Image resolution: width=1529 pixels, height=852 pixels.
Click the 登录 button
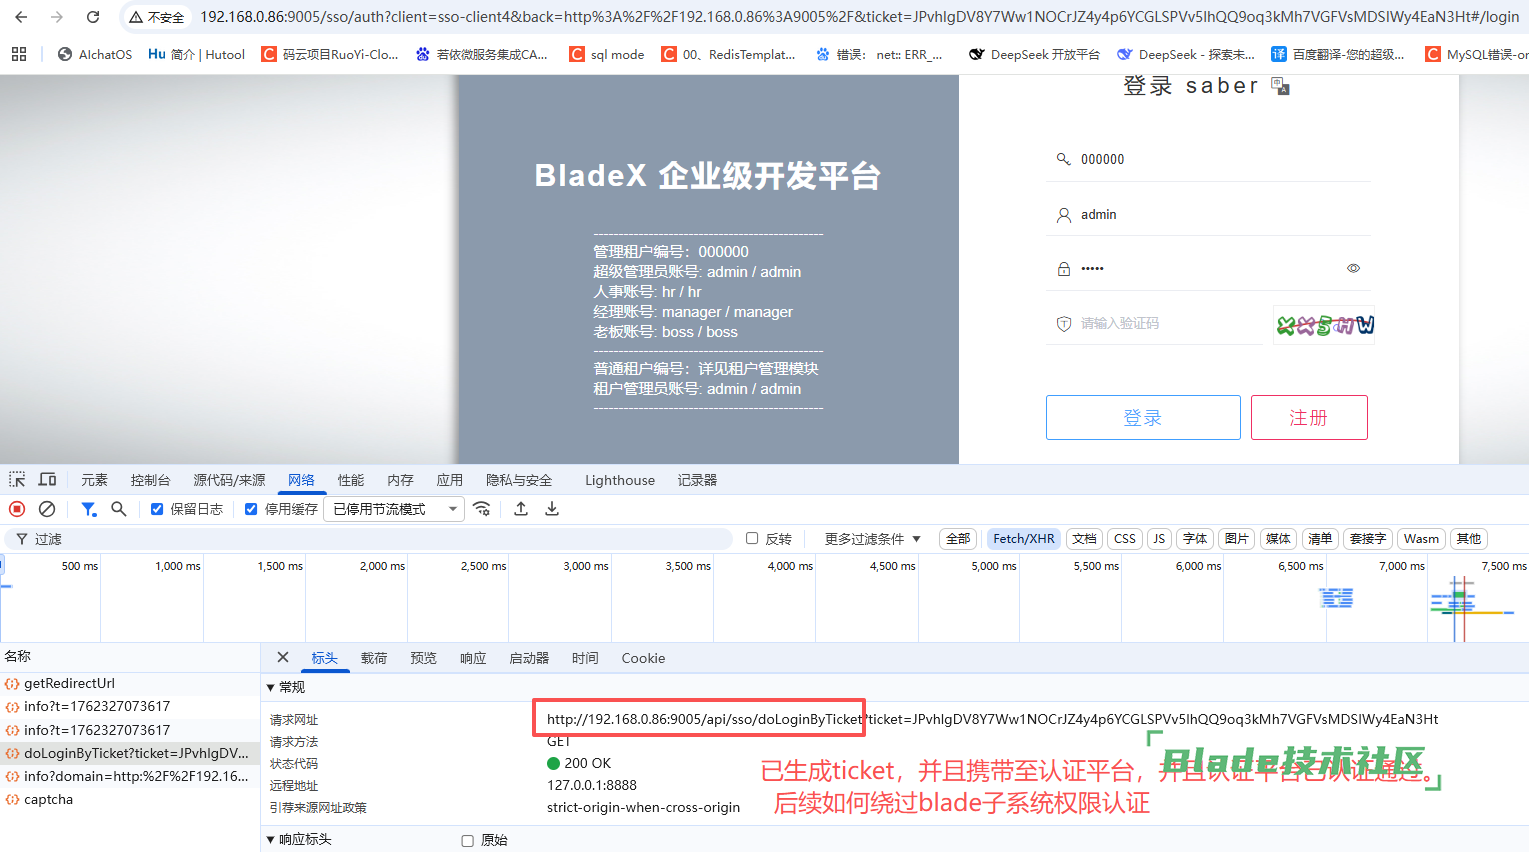pos(1142,417)
